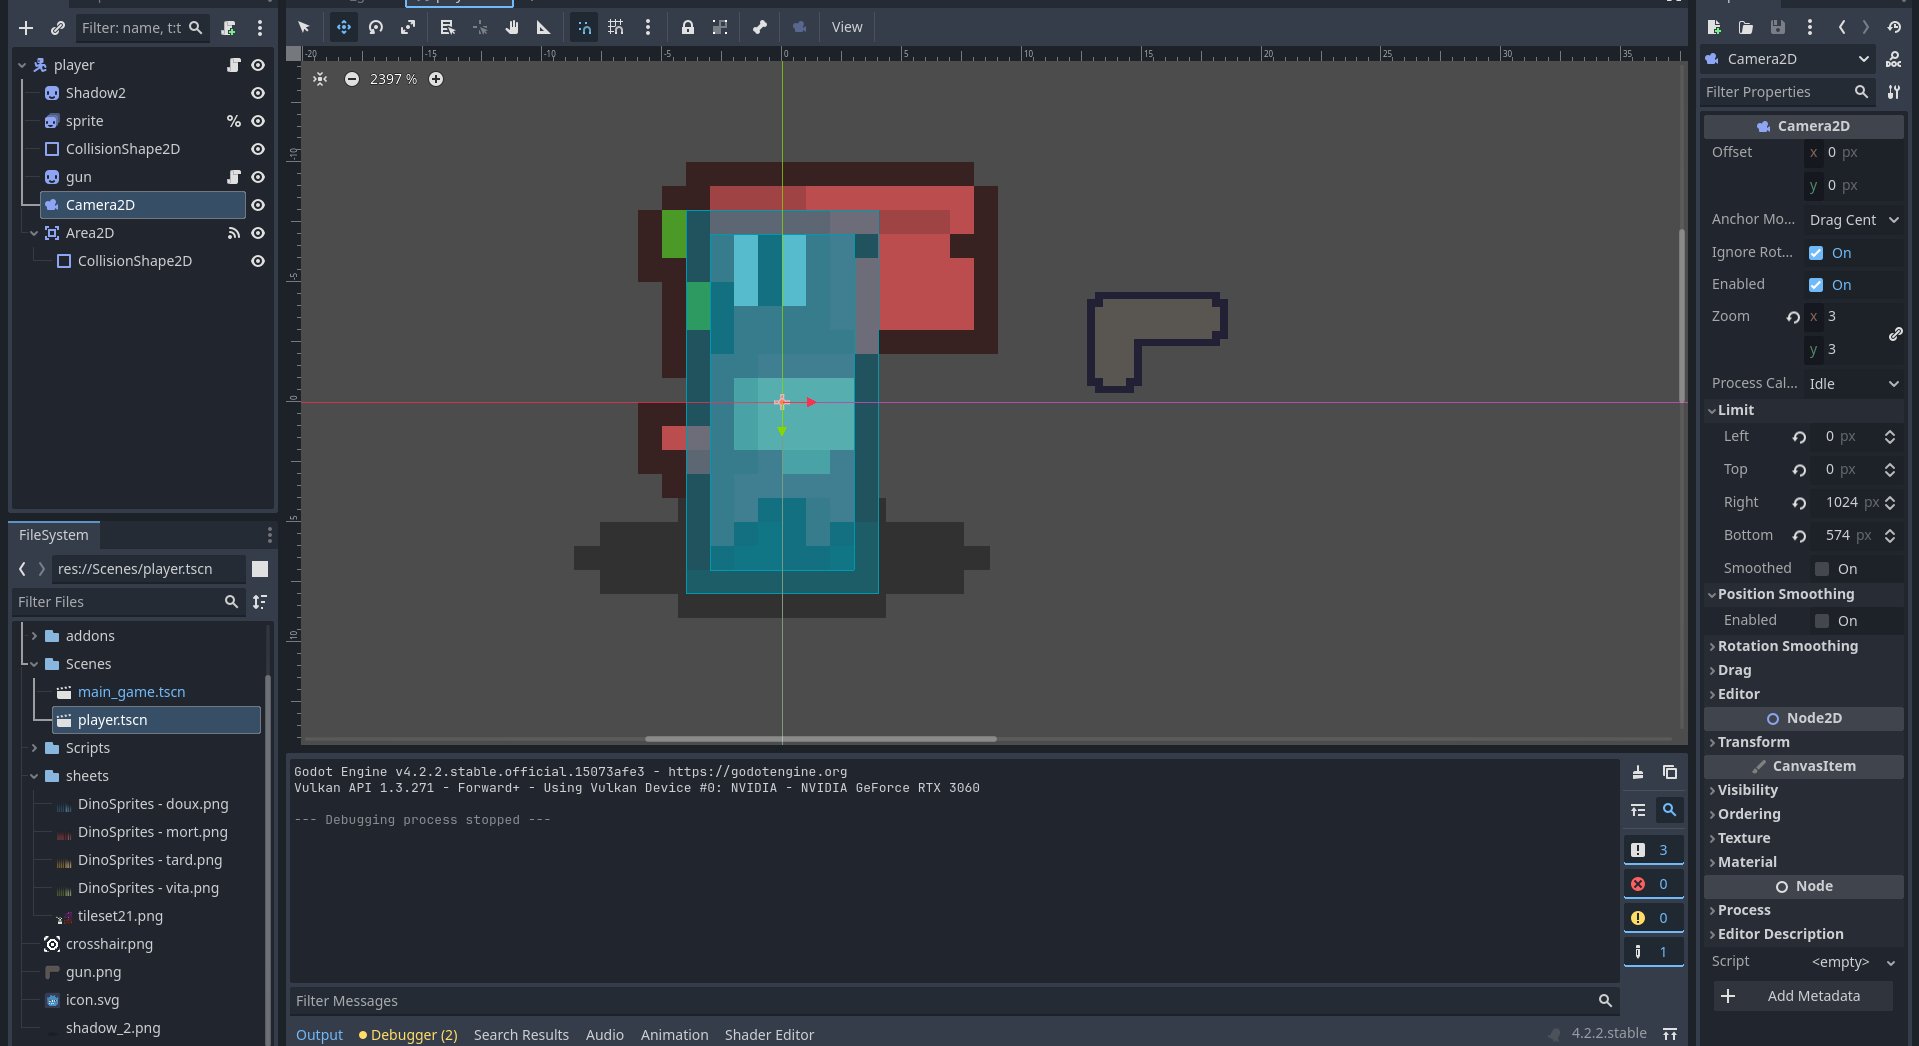The width and height of the screenshot is (1919, 1046).
Task: Disable the Camera2D Enabled checkbox
Action: point(1816,285)
